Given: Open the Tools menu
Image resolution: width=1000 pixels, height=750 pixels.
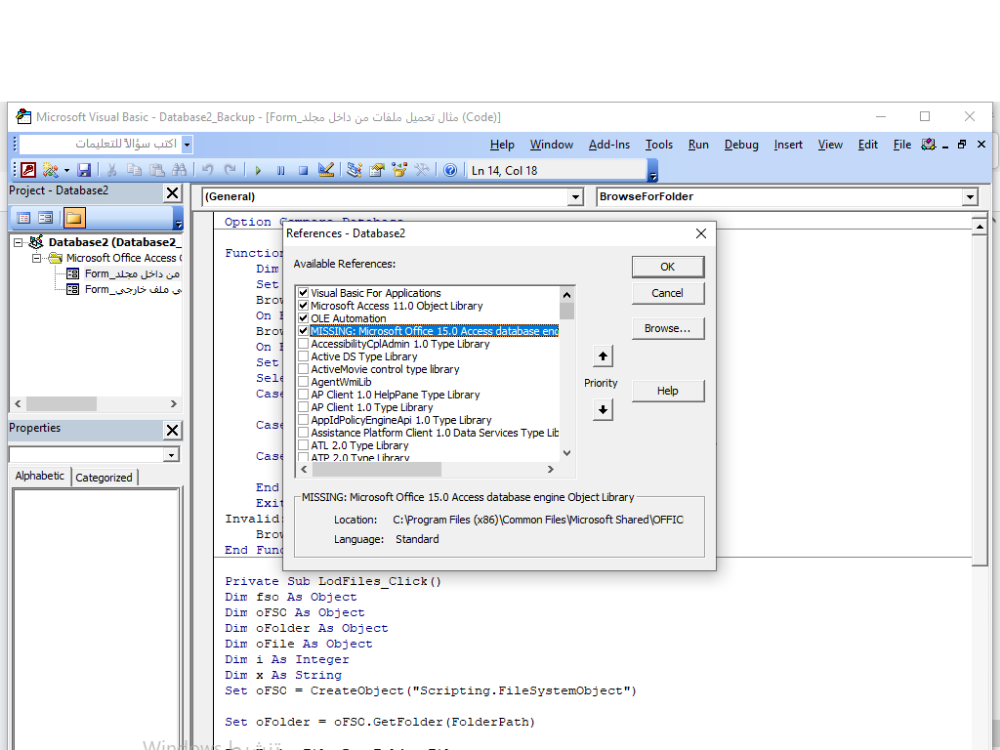Looking at the screenshot, I should click(x=659, y=145).
